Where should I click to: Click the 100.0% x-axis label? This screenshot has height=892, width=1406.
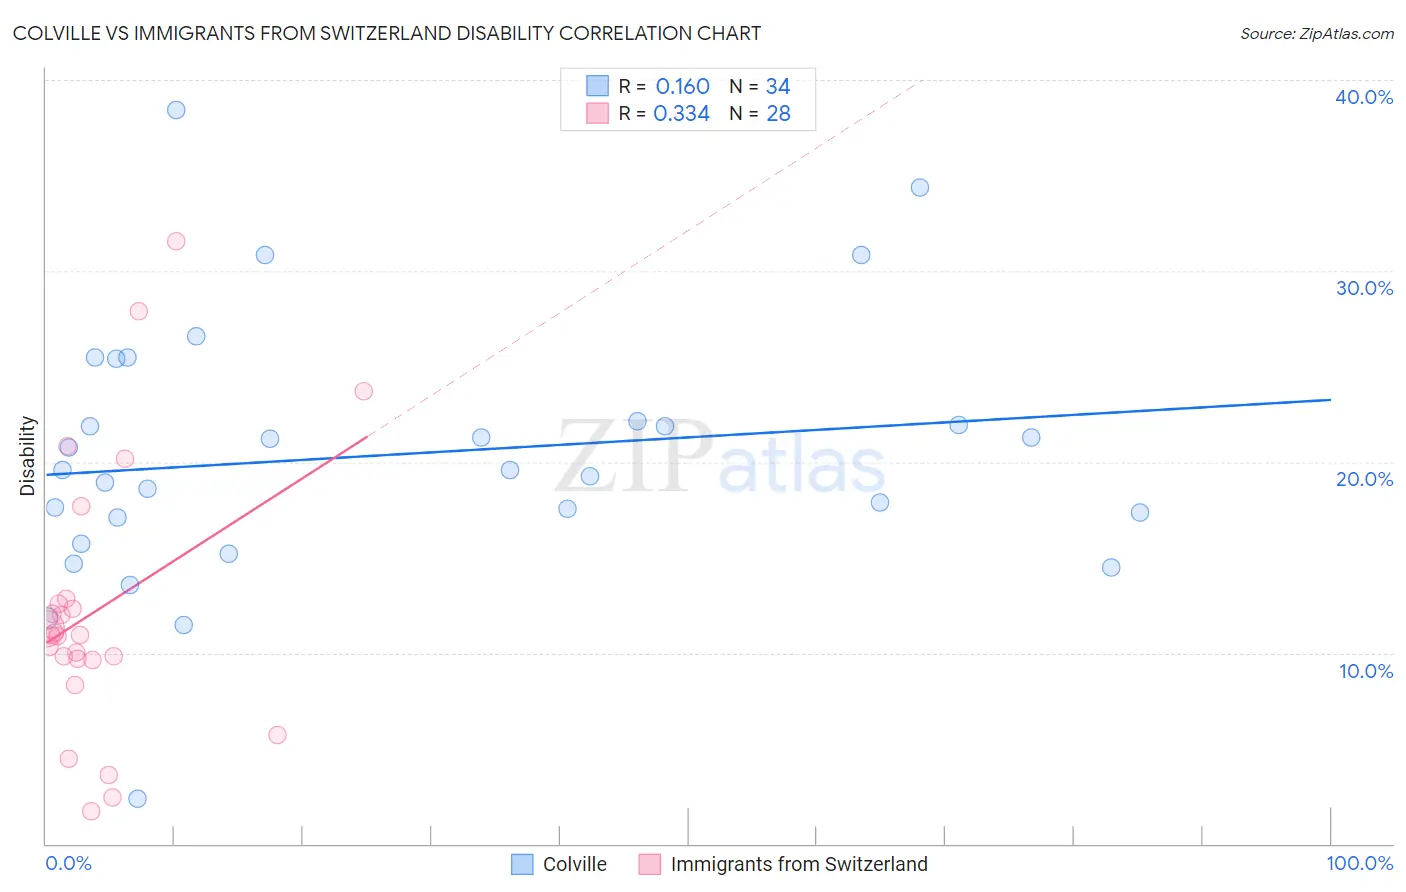click(1360, 863)
